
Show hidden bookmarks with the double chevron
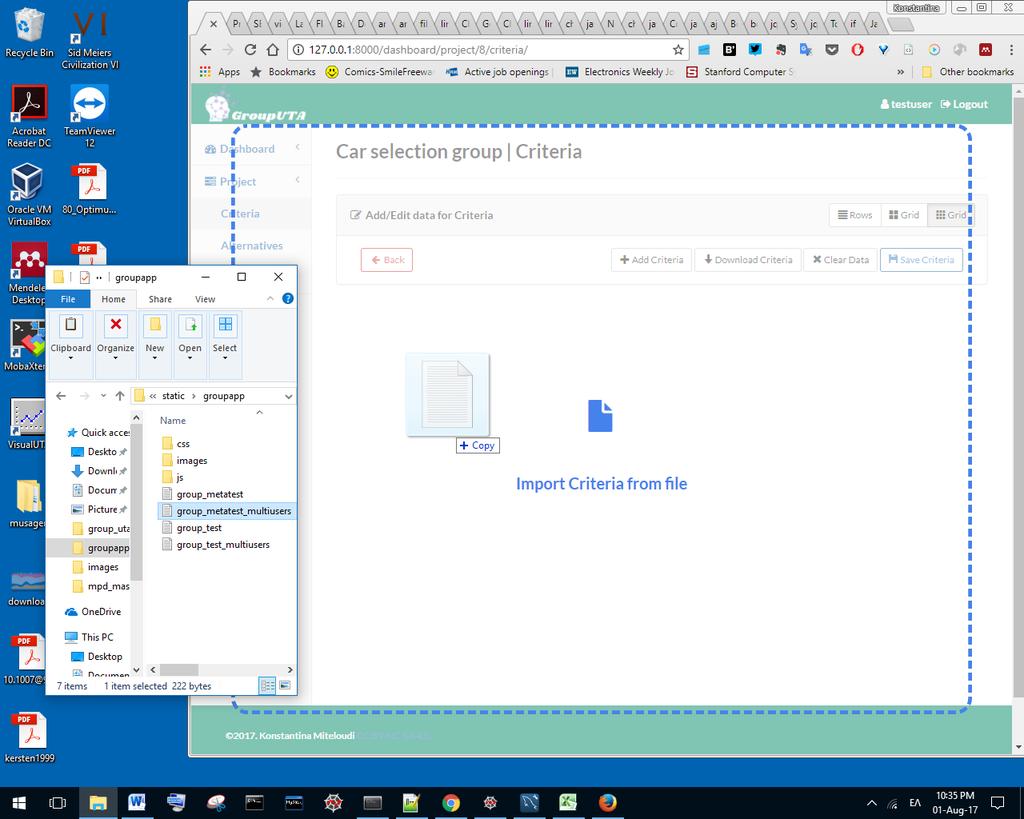[x=901, y=72]
